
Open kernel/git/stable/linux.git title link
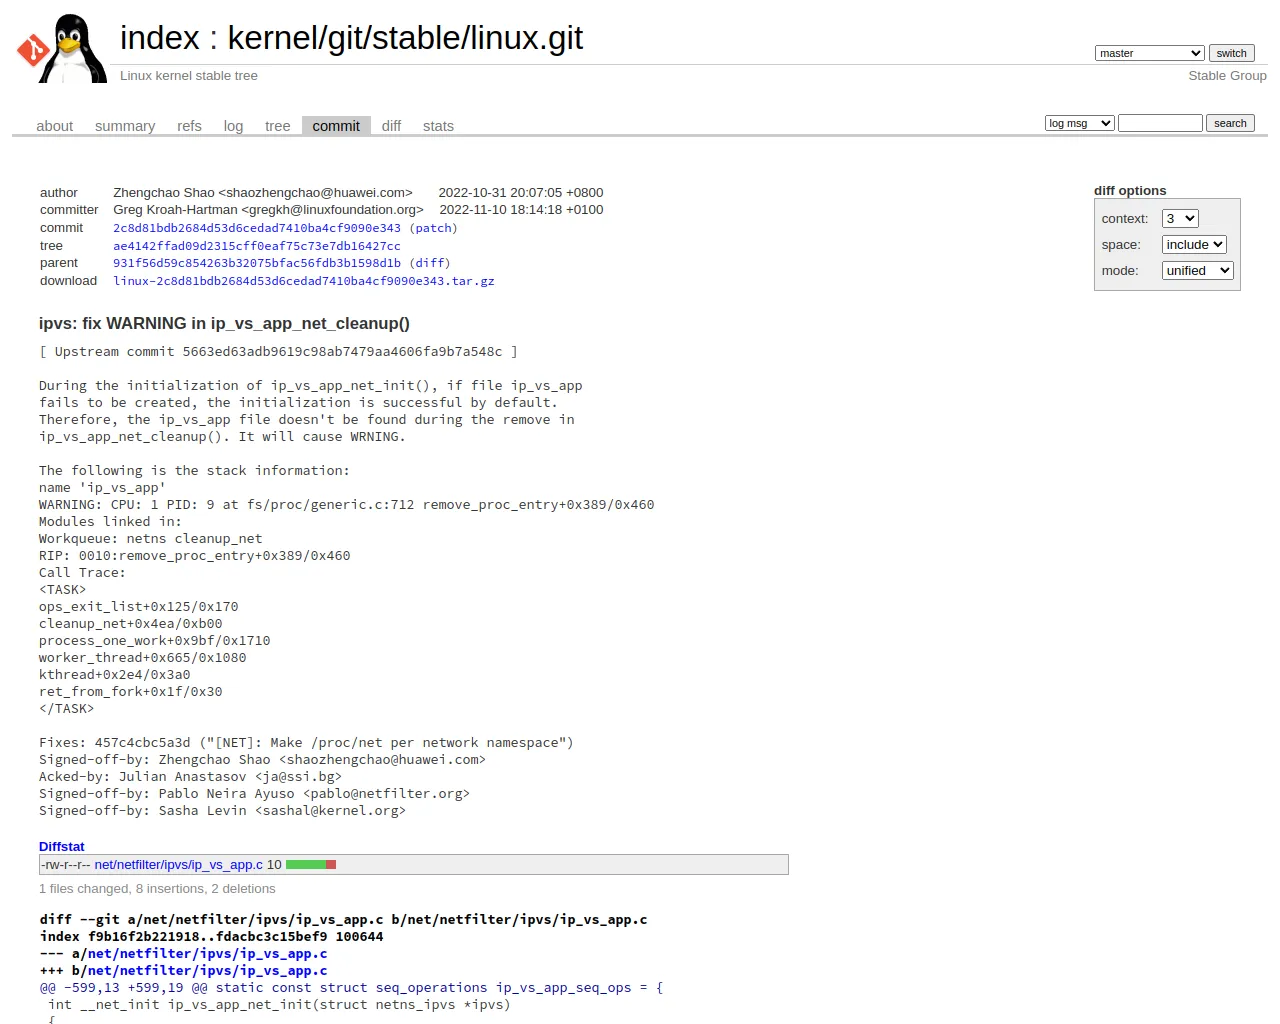click(405, 38)
